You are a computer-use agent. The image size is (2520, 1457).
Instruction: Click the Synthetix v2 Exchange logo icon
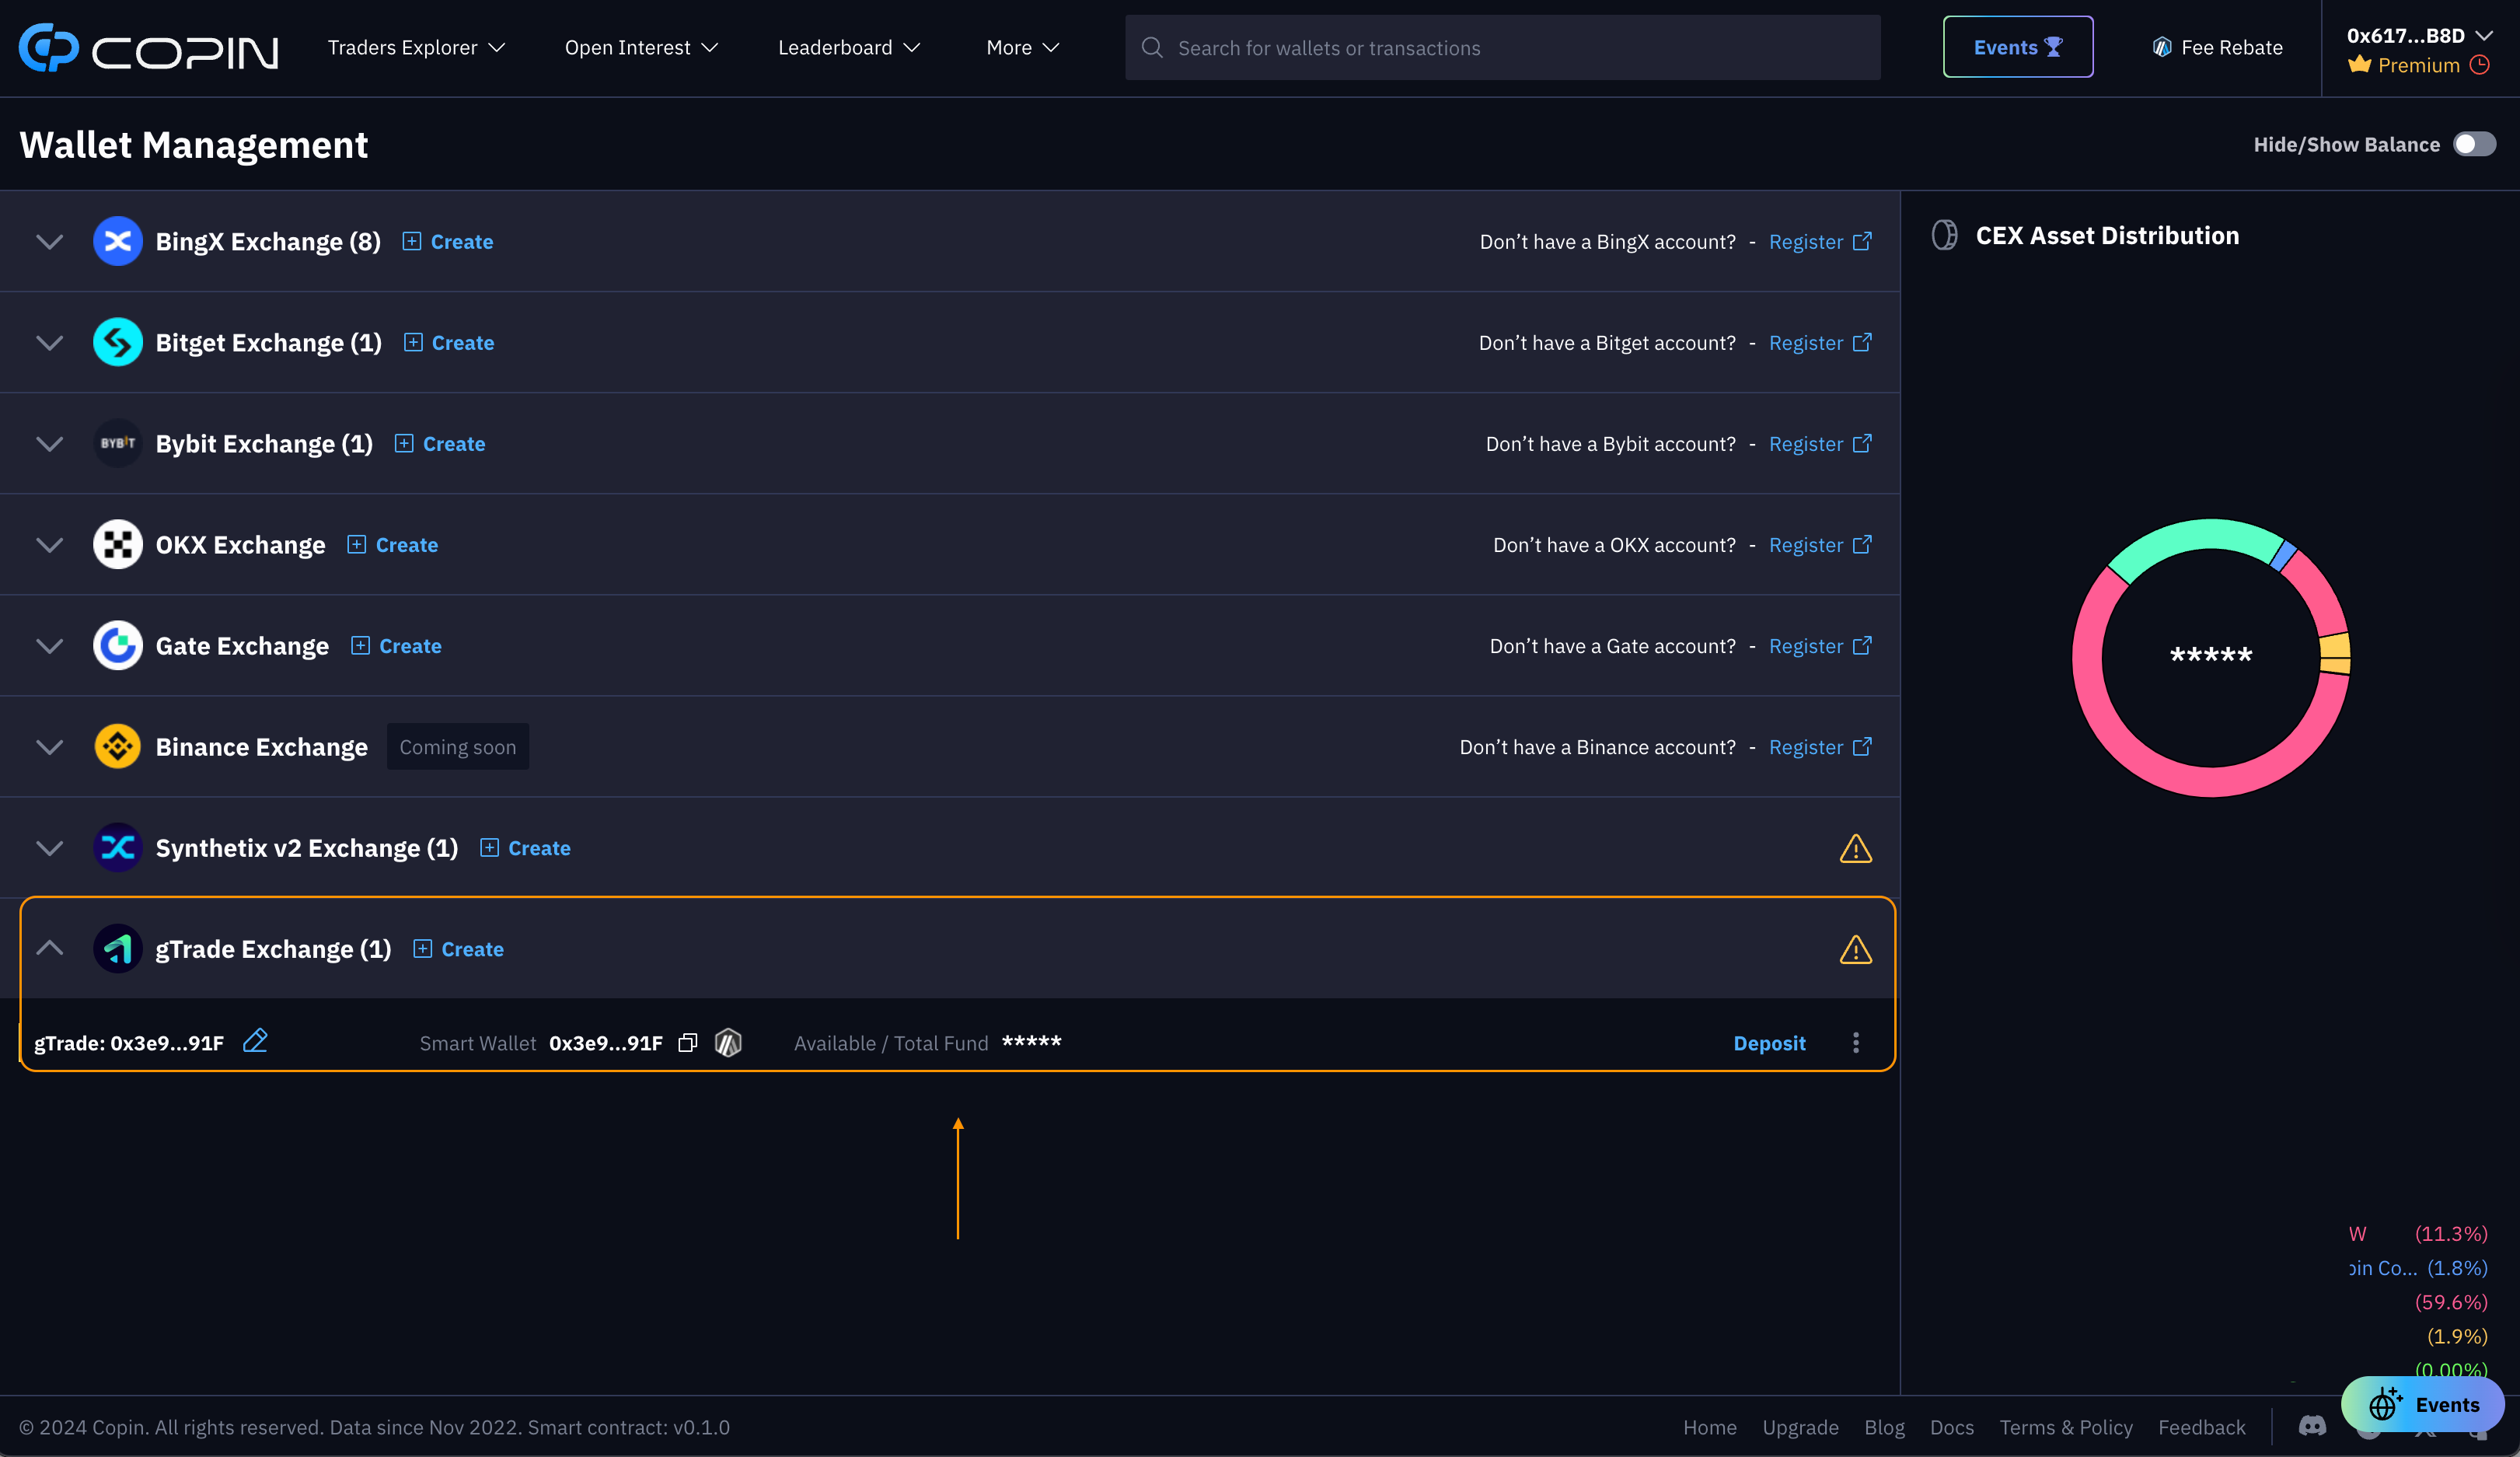click(x=118, y=847)
